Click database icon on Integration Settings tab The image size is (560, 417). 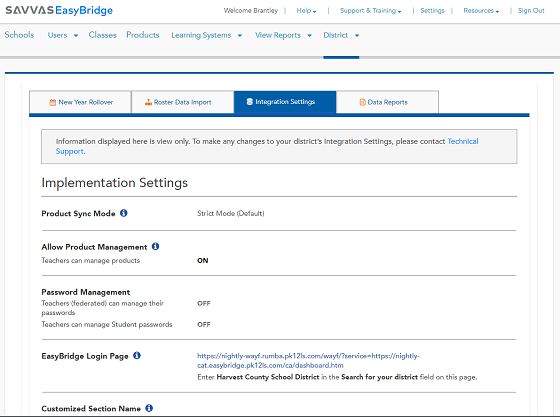point(250,102)
